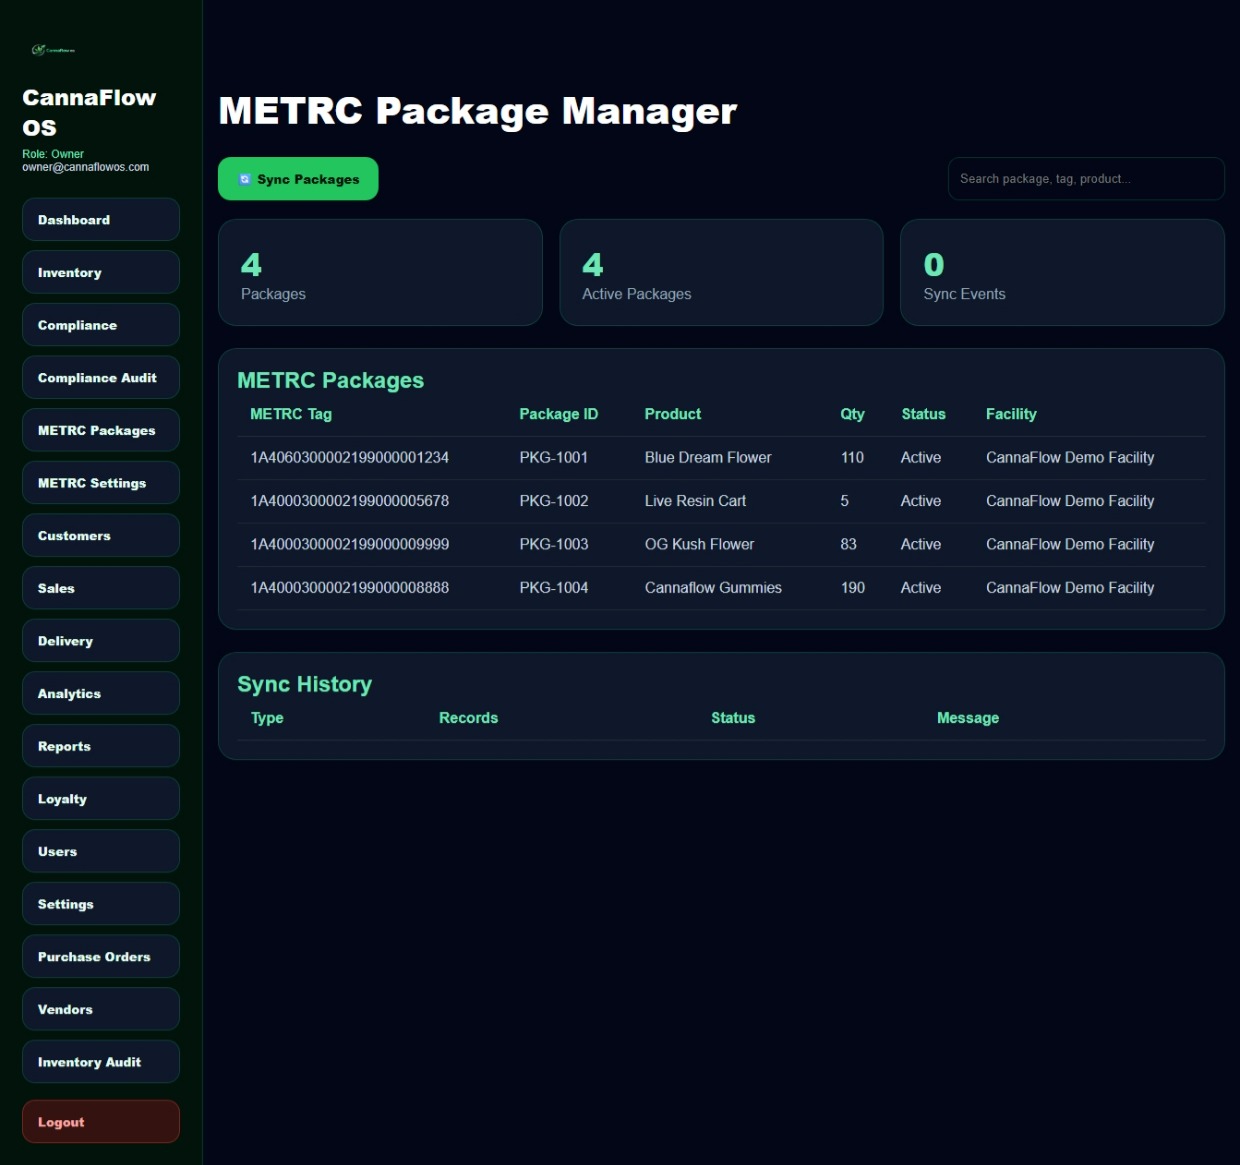Image resolution: width=1240 pixels, height=1165 pixels.
Task: Click the Sync Events card
Action: (x=1062, y=273)
